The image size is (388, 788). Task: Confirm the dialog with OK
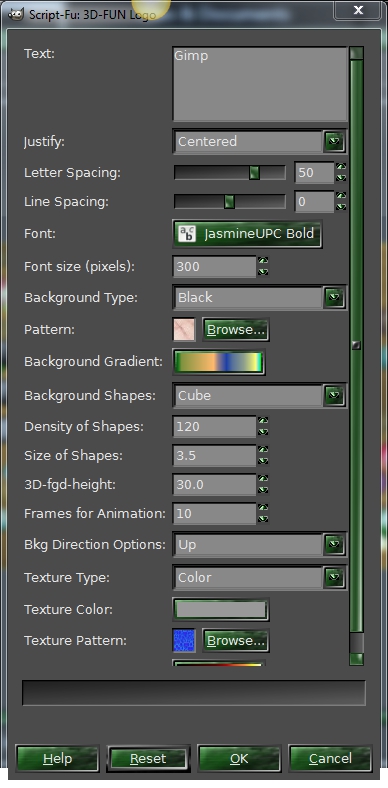tap(239, 758)
